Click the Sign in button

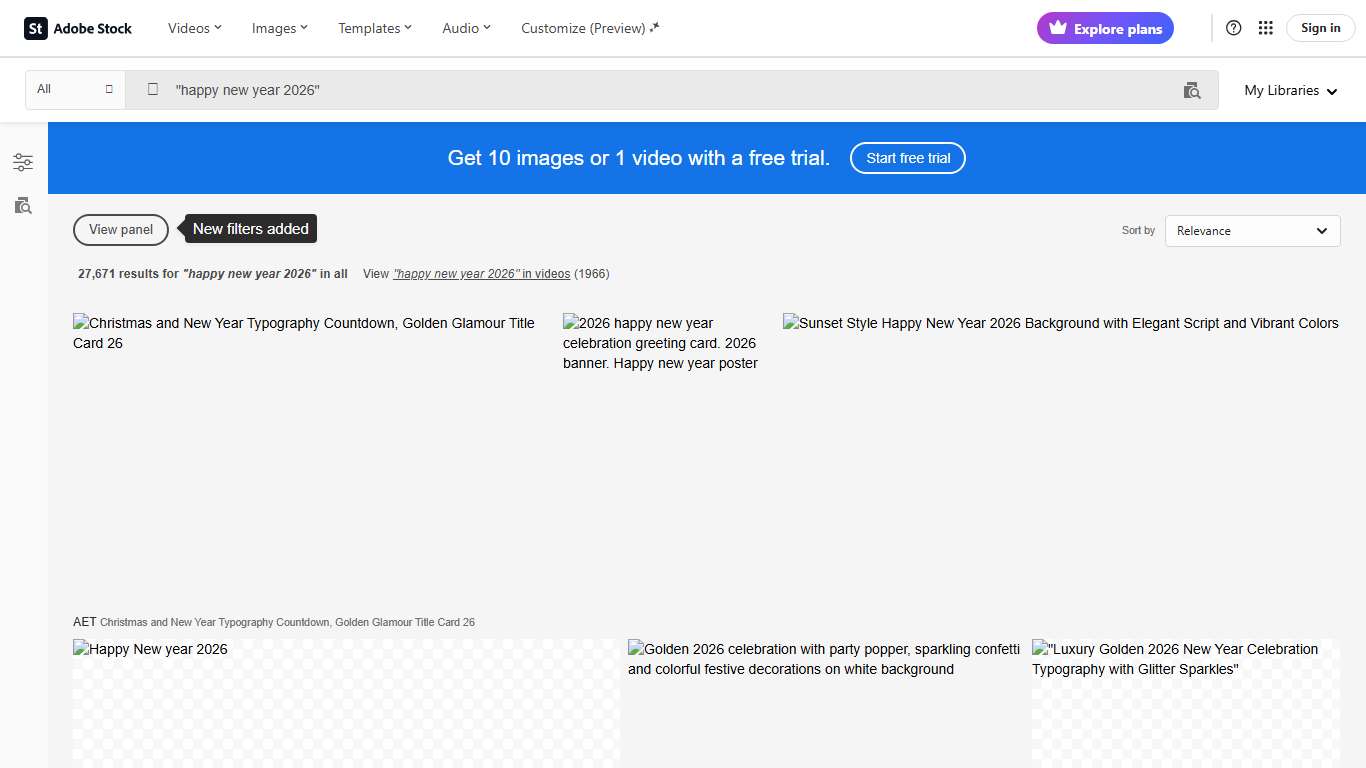coord(1320,28)
